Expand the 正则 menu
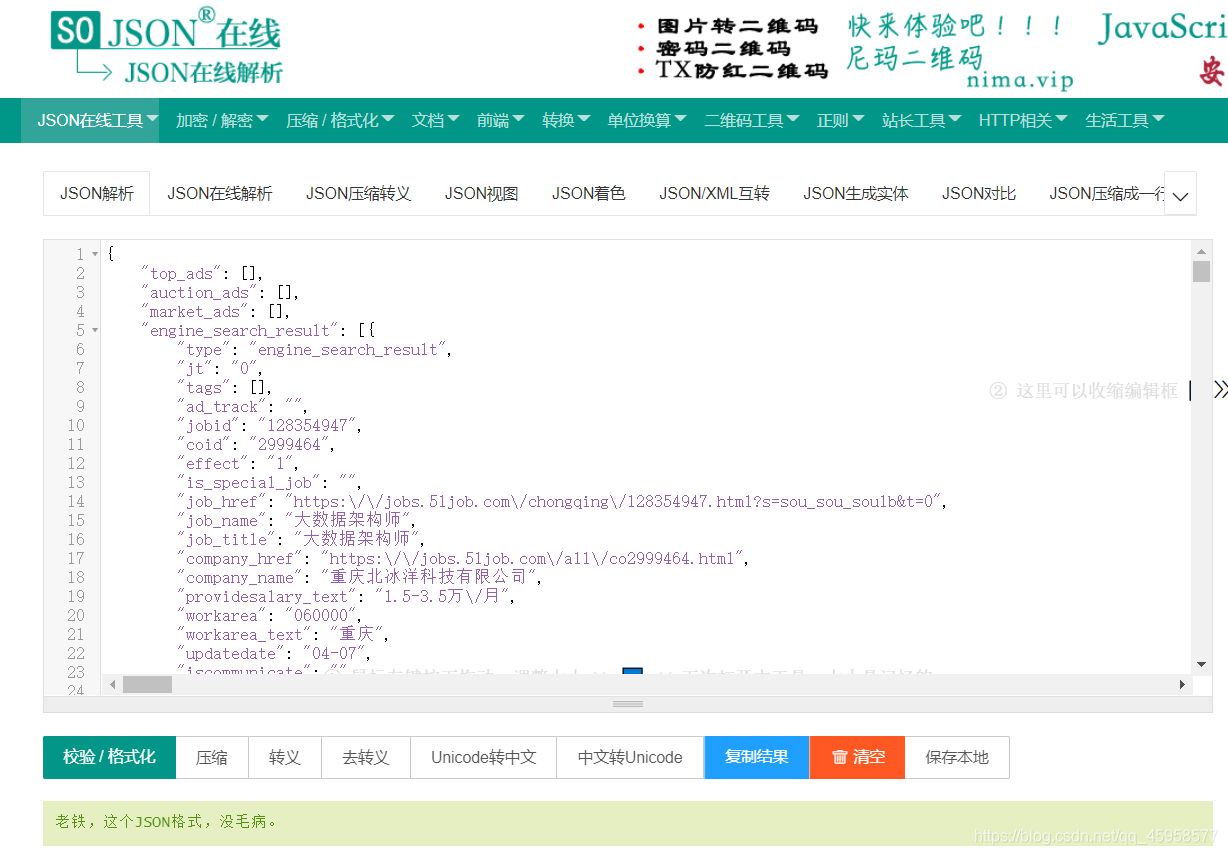Image resolution: width=1228 pixels, height=855 pixels. coord(840,120)
